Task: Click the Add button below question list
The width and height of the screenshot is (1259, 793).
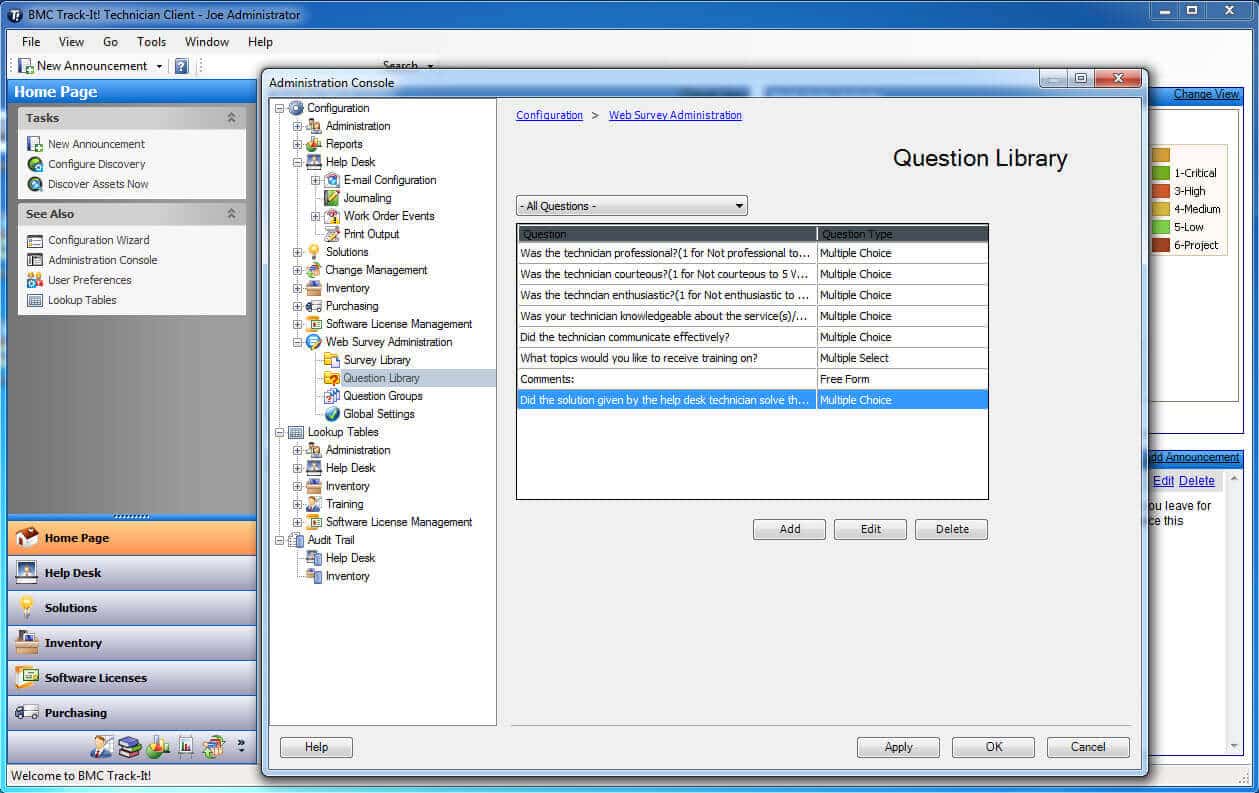Action: (x=790, y=529)
